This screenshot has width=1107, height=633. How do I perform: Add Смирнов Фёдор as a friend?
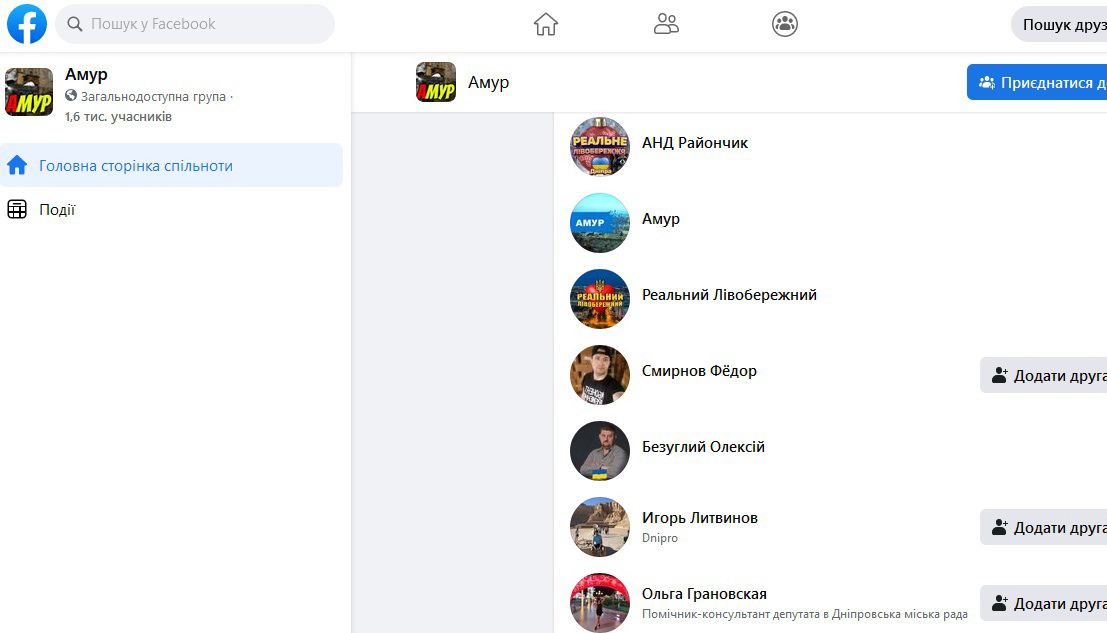tap(1043, 375)
